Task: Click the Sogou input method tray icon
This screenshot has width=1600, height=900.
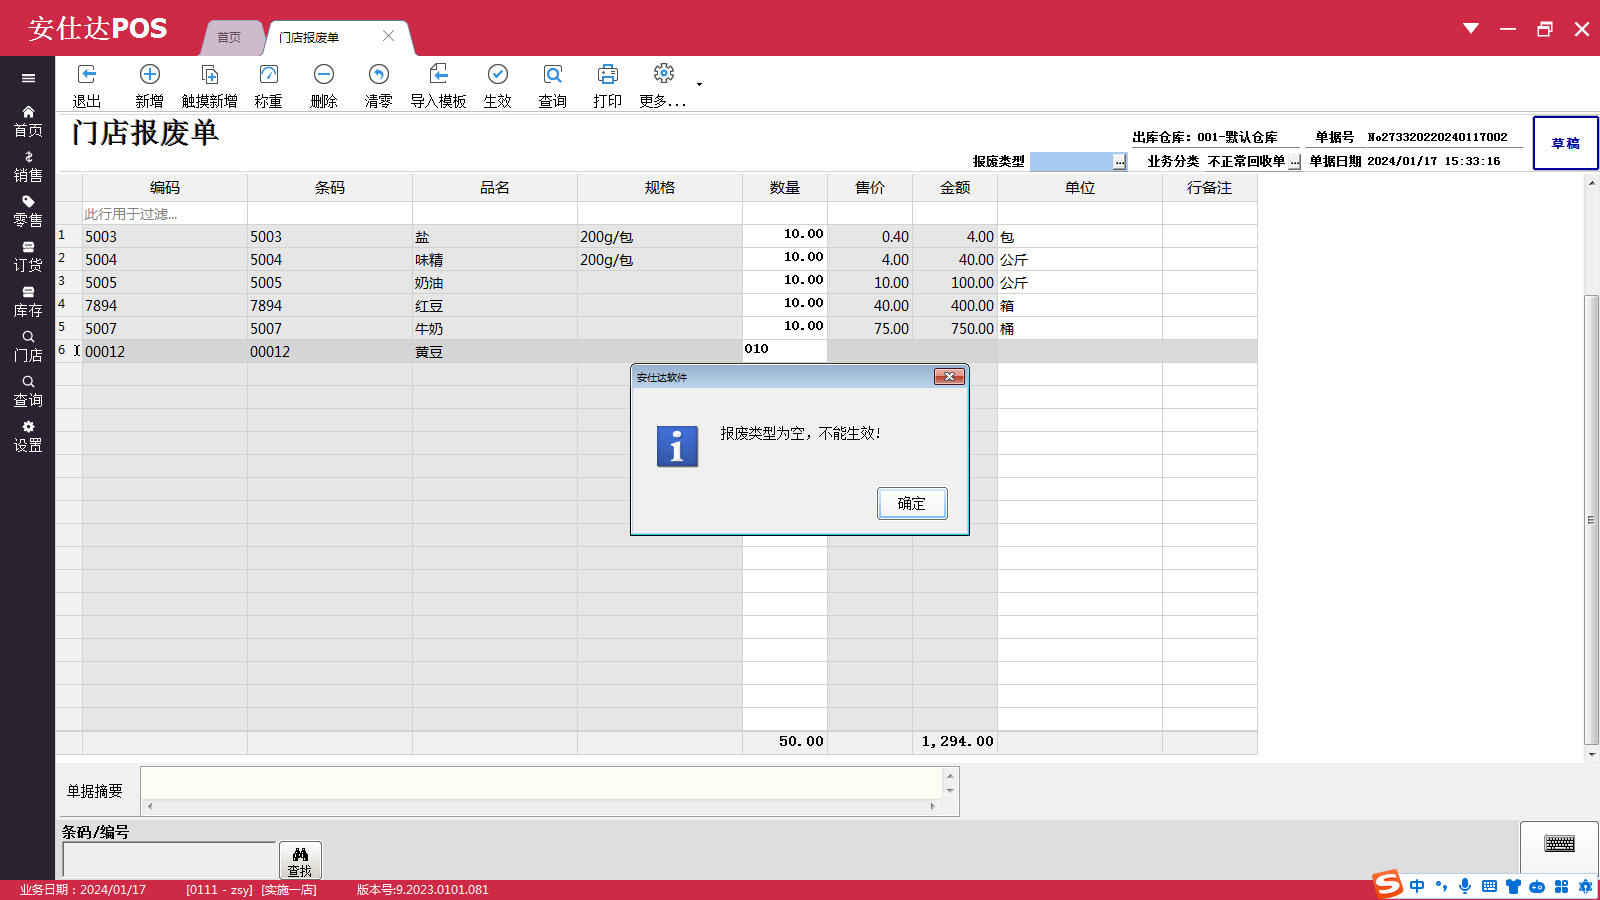Action: 1387,885
